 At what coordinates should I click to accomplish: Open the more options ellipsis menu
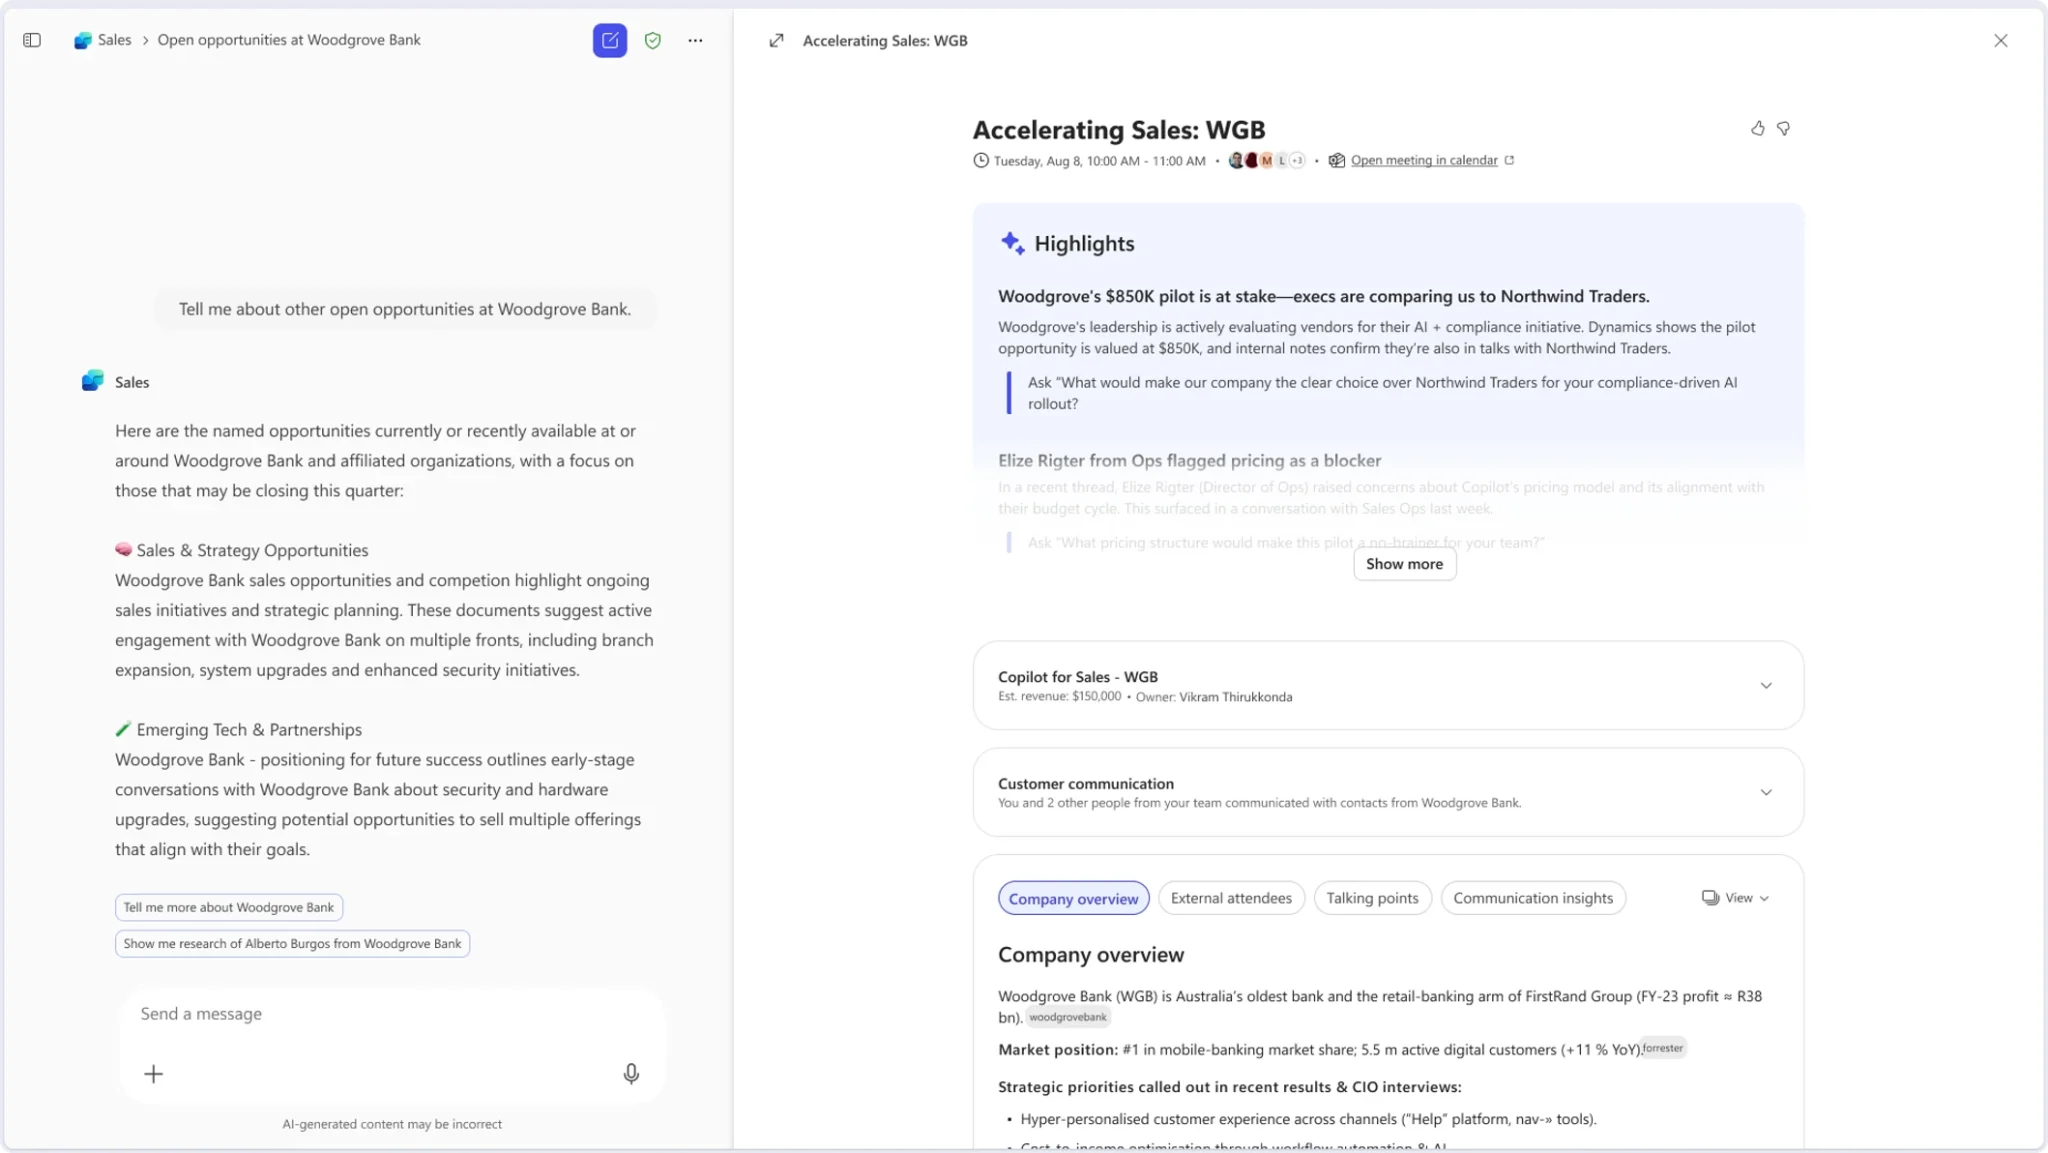pyautogui.click(x=695, y=40)
